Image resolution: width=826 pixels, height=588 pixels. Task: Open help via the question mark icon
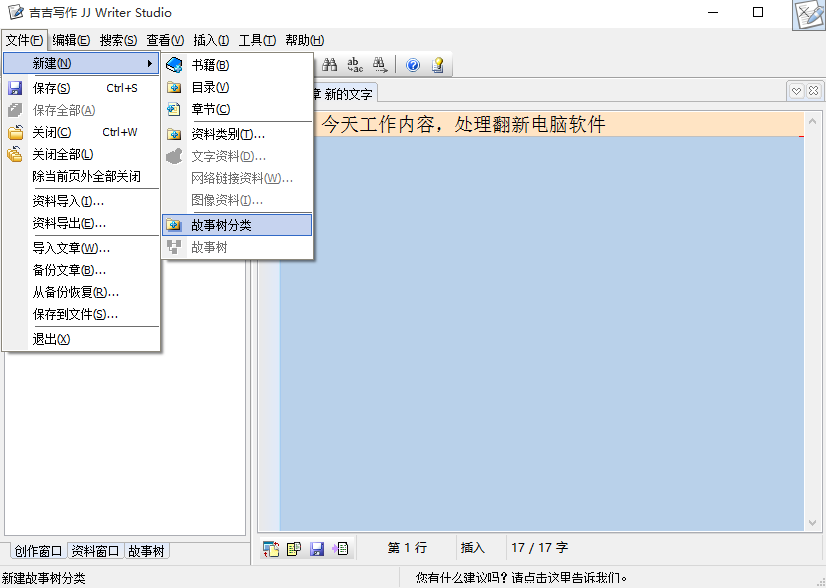[x=412, y=64]
